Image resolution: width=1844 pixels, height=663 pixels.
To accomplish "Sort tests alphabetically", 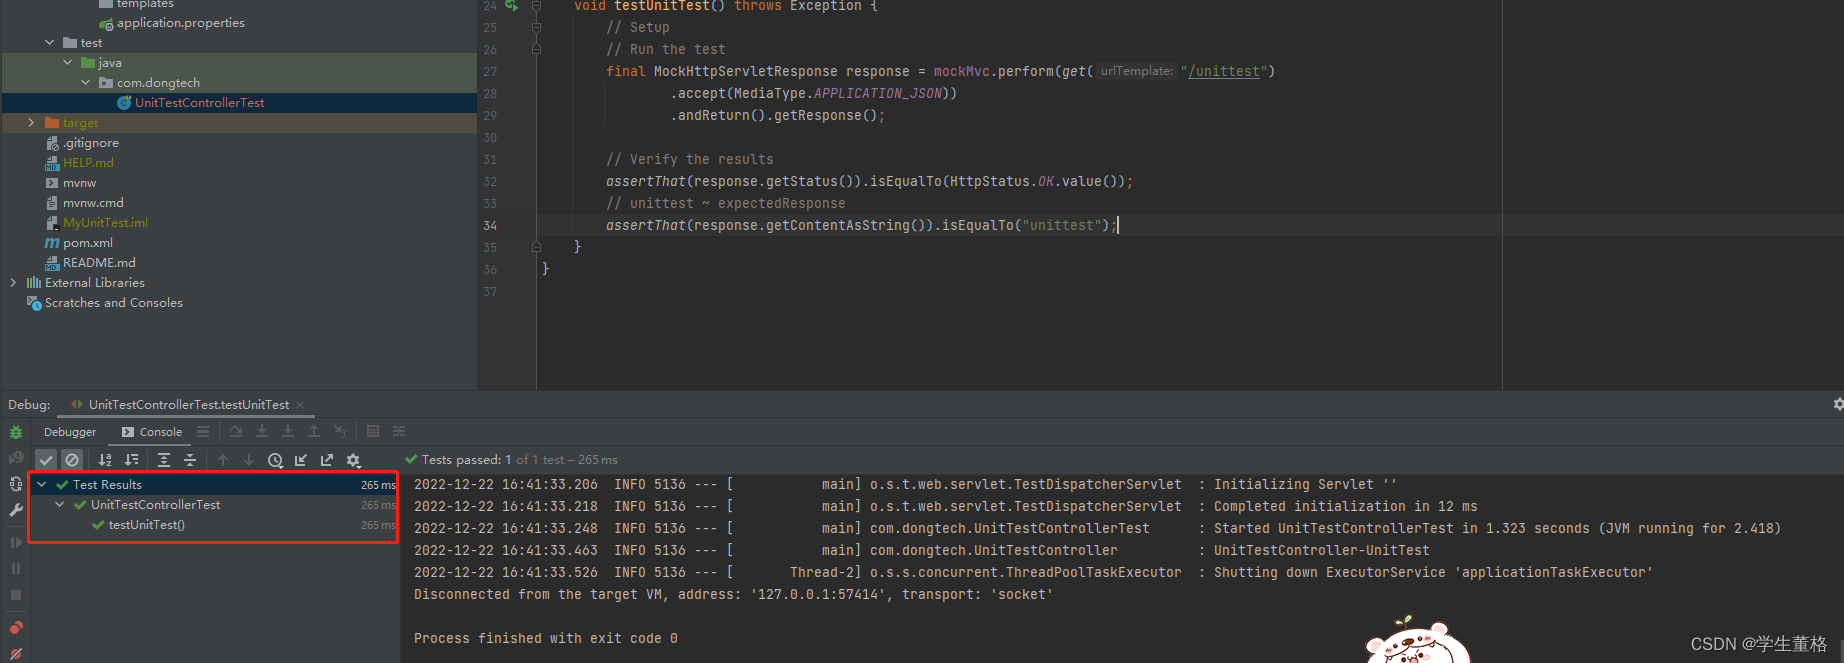I will click(x=105, y=460).
